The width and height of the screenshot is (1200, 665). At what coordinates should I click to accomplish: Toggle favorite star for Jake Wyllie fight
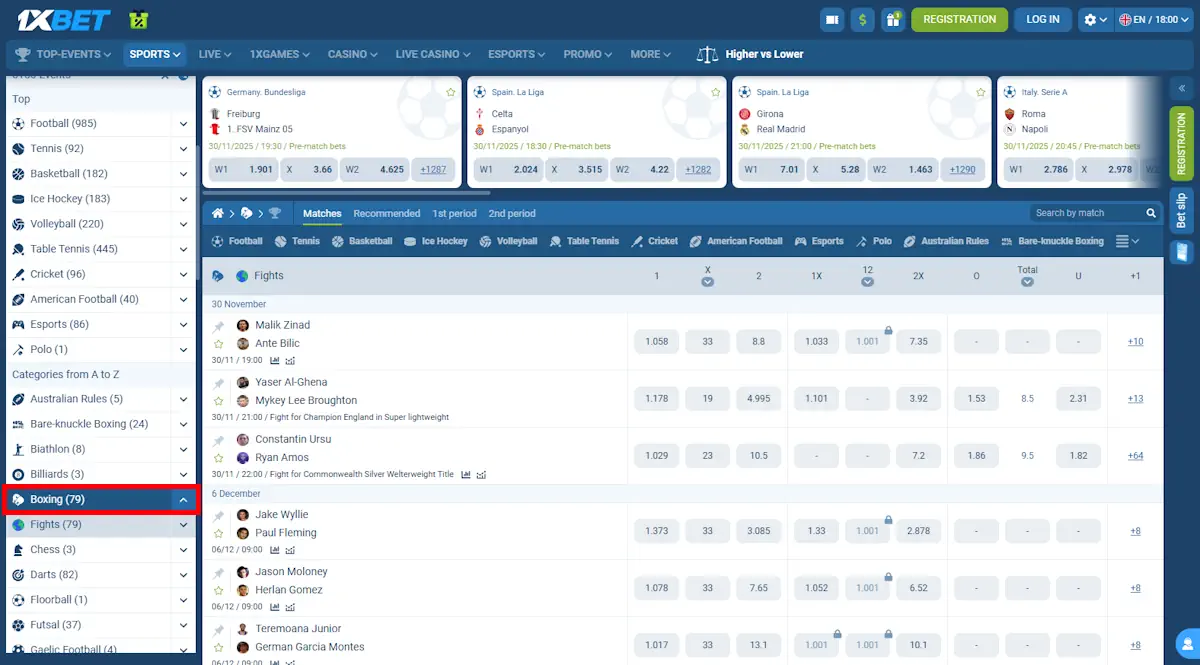(x=218, y=534)
